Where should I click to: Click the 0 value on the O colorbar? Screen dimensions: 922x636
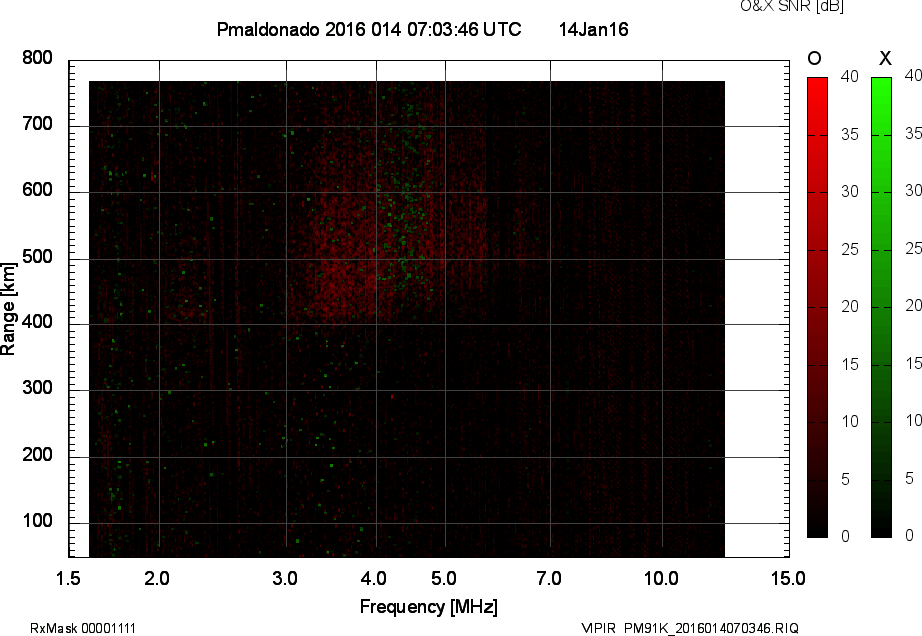(846, 536)
